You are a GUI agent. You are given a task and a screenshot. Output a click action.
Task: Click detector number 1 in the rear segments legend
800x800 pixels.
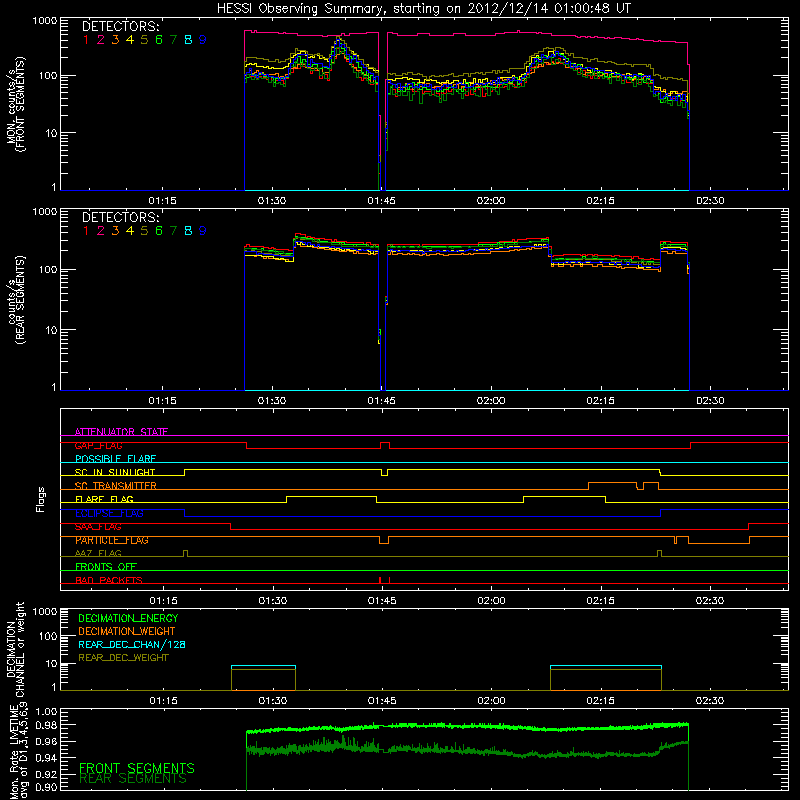[86, 231]
